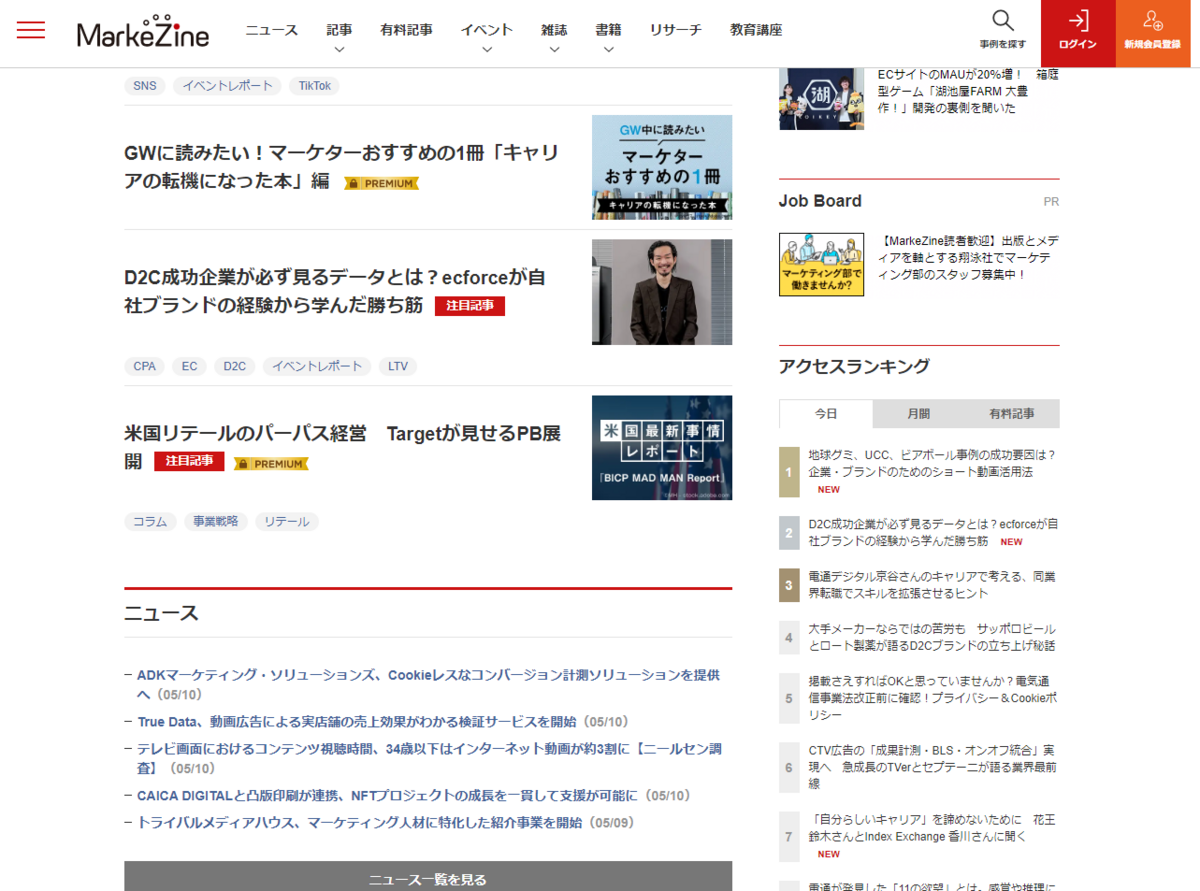This screenshot has height=891, width=1200.
Task: Click the PREMIUM lock badge on GW article
Action: tap(381, 182)
